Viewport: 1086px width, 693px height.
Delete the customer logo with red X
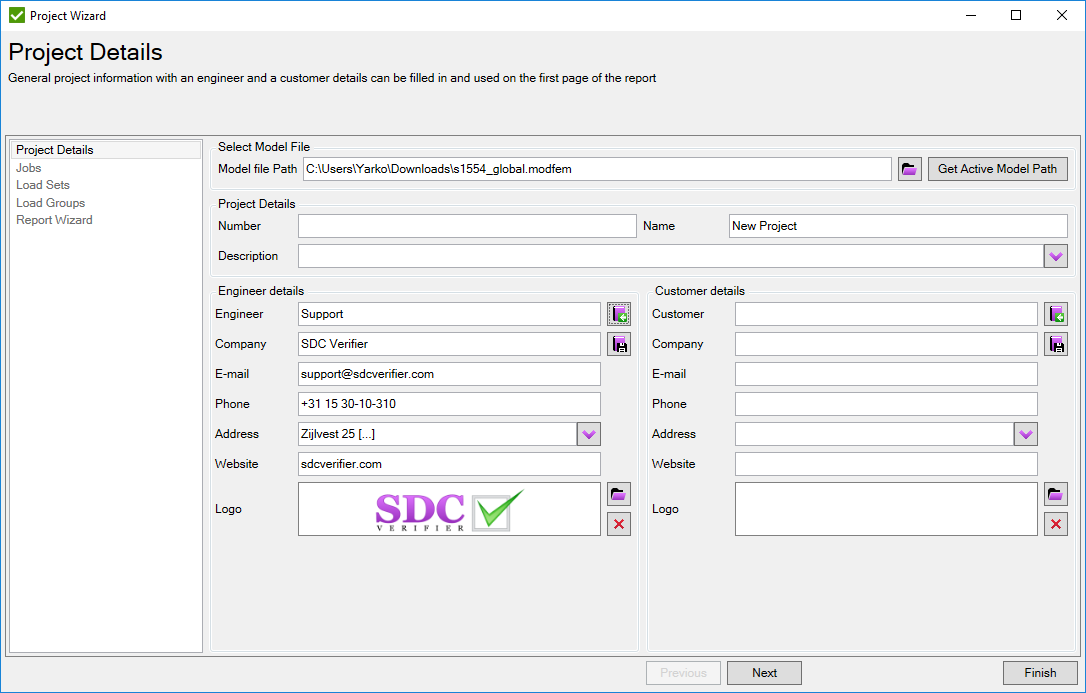pyautogui.click(x=1056, y=524)
